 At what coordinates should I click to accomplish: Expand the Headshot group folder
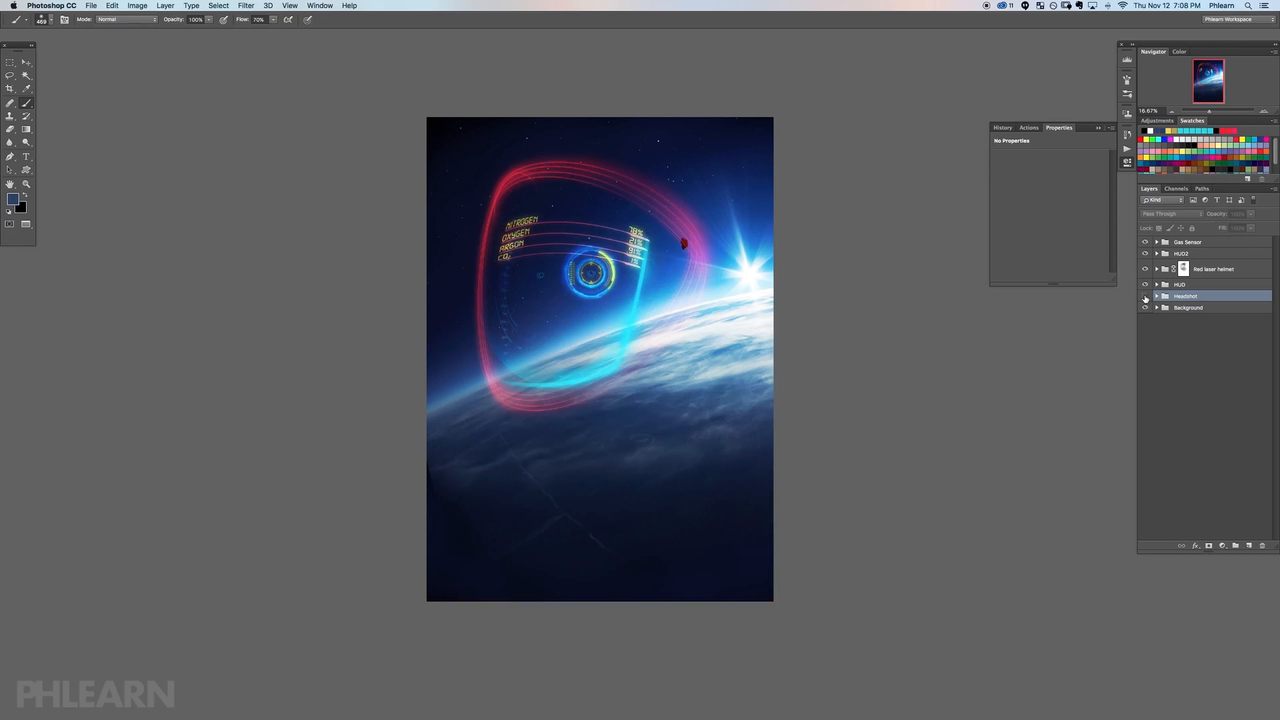tap(1156, 297)
